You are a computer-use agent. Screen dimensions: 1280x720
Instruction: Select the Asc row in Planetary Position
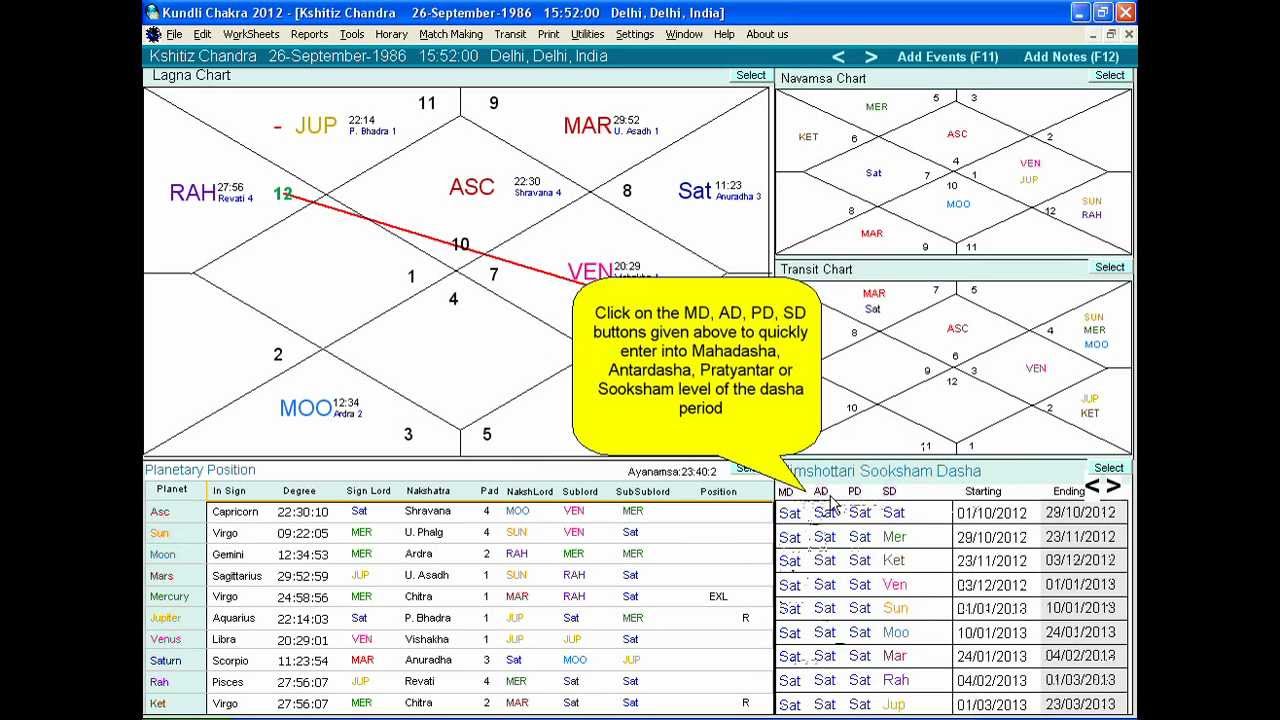coord(460,511)
